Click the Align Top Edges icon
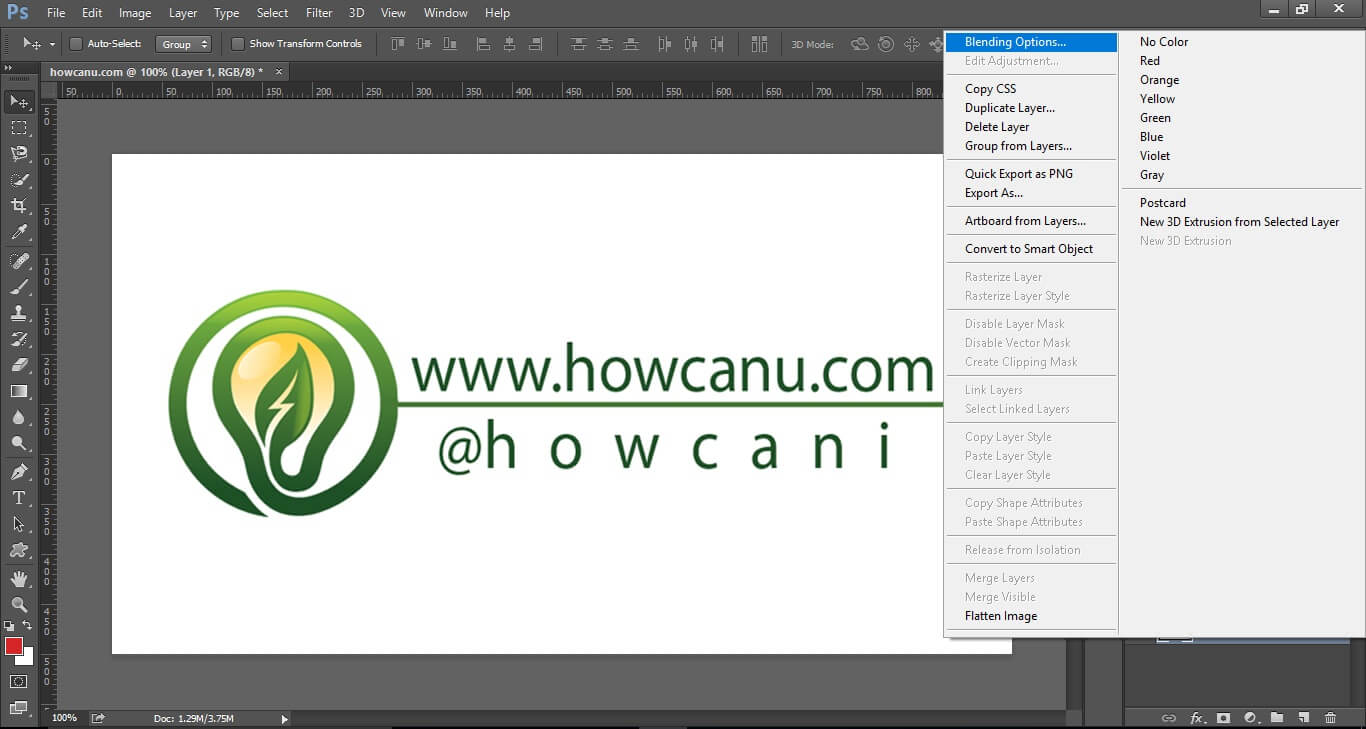1366x729 pixels. point(398,44)
